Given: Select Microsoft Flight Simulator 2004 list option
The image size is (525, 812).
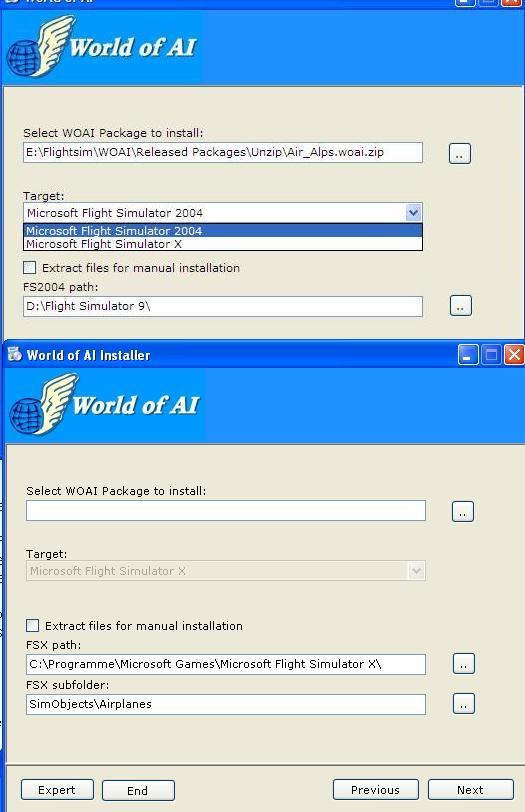Looking at the screenshot, I should tap(223, 230).
